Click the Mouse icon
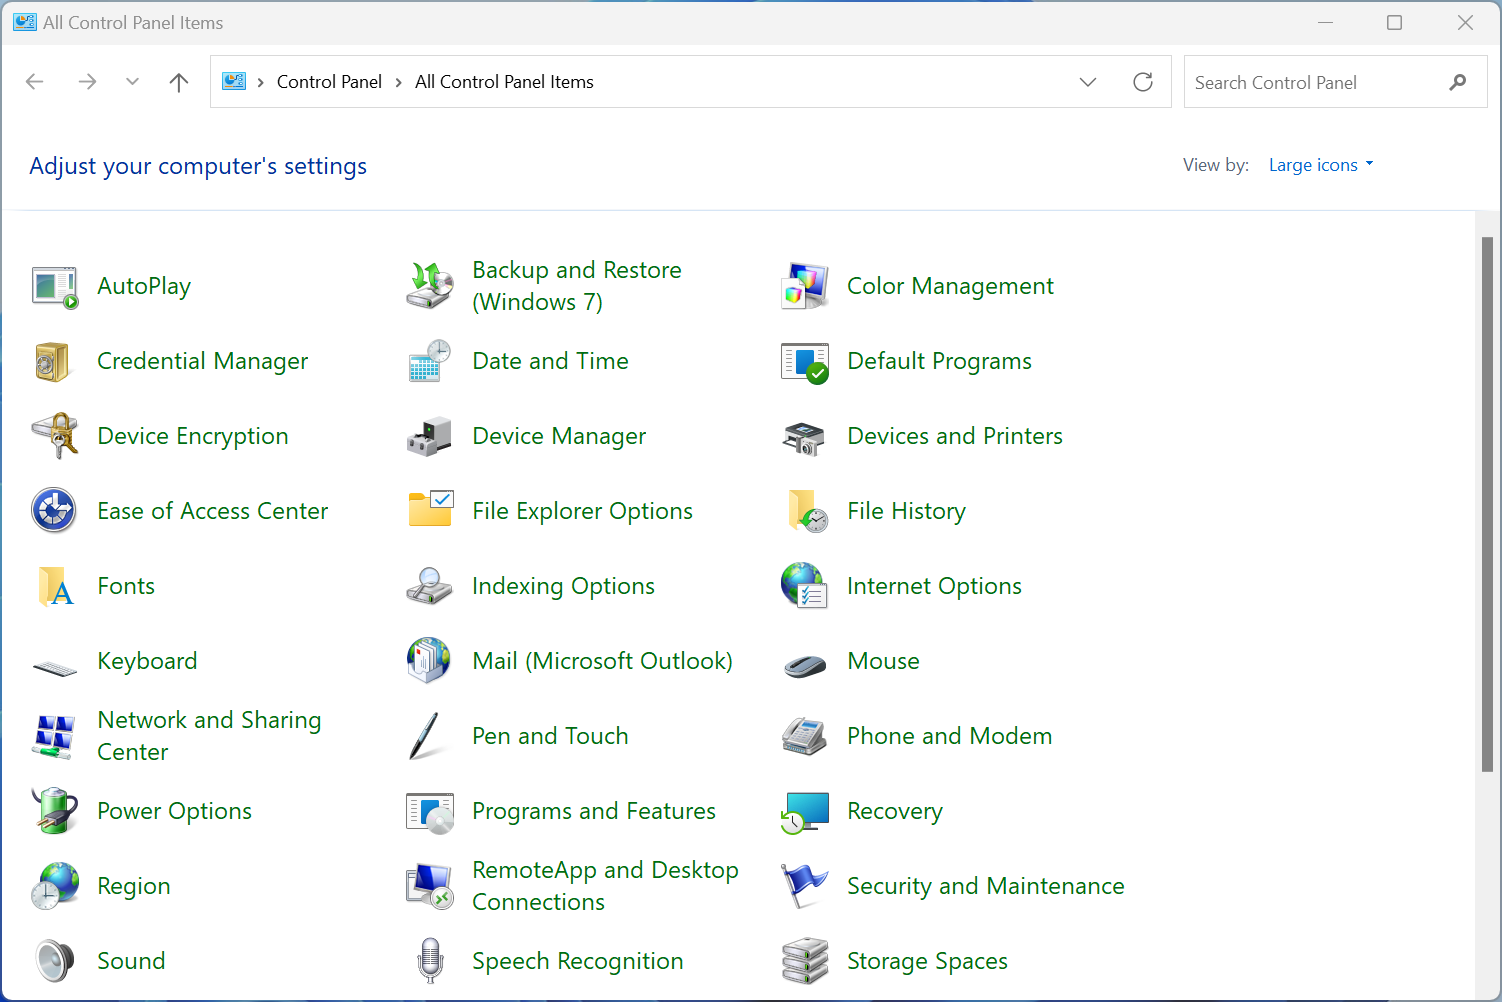This screenshot has width=1502, height=1002. [x=805, y=666]
